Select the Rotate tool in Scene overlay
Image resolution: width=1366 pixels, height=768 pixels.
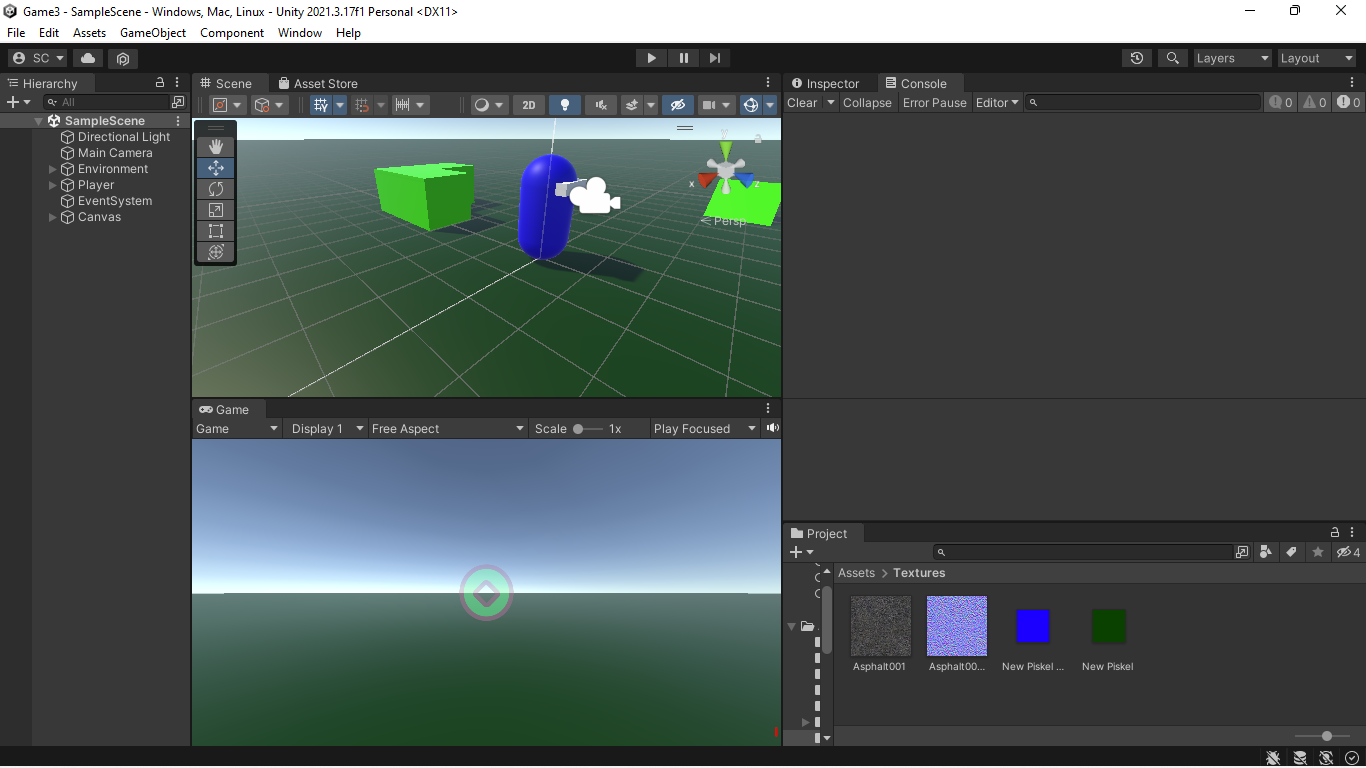215,189
